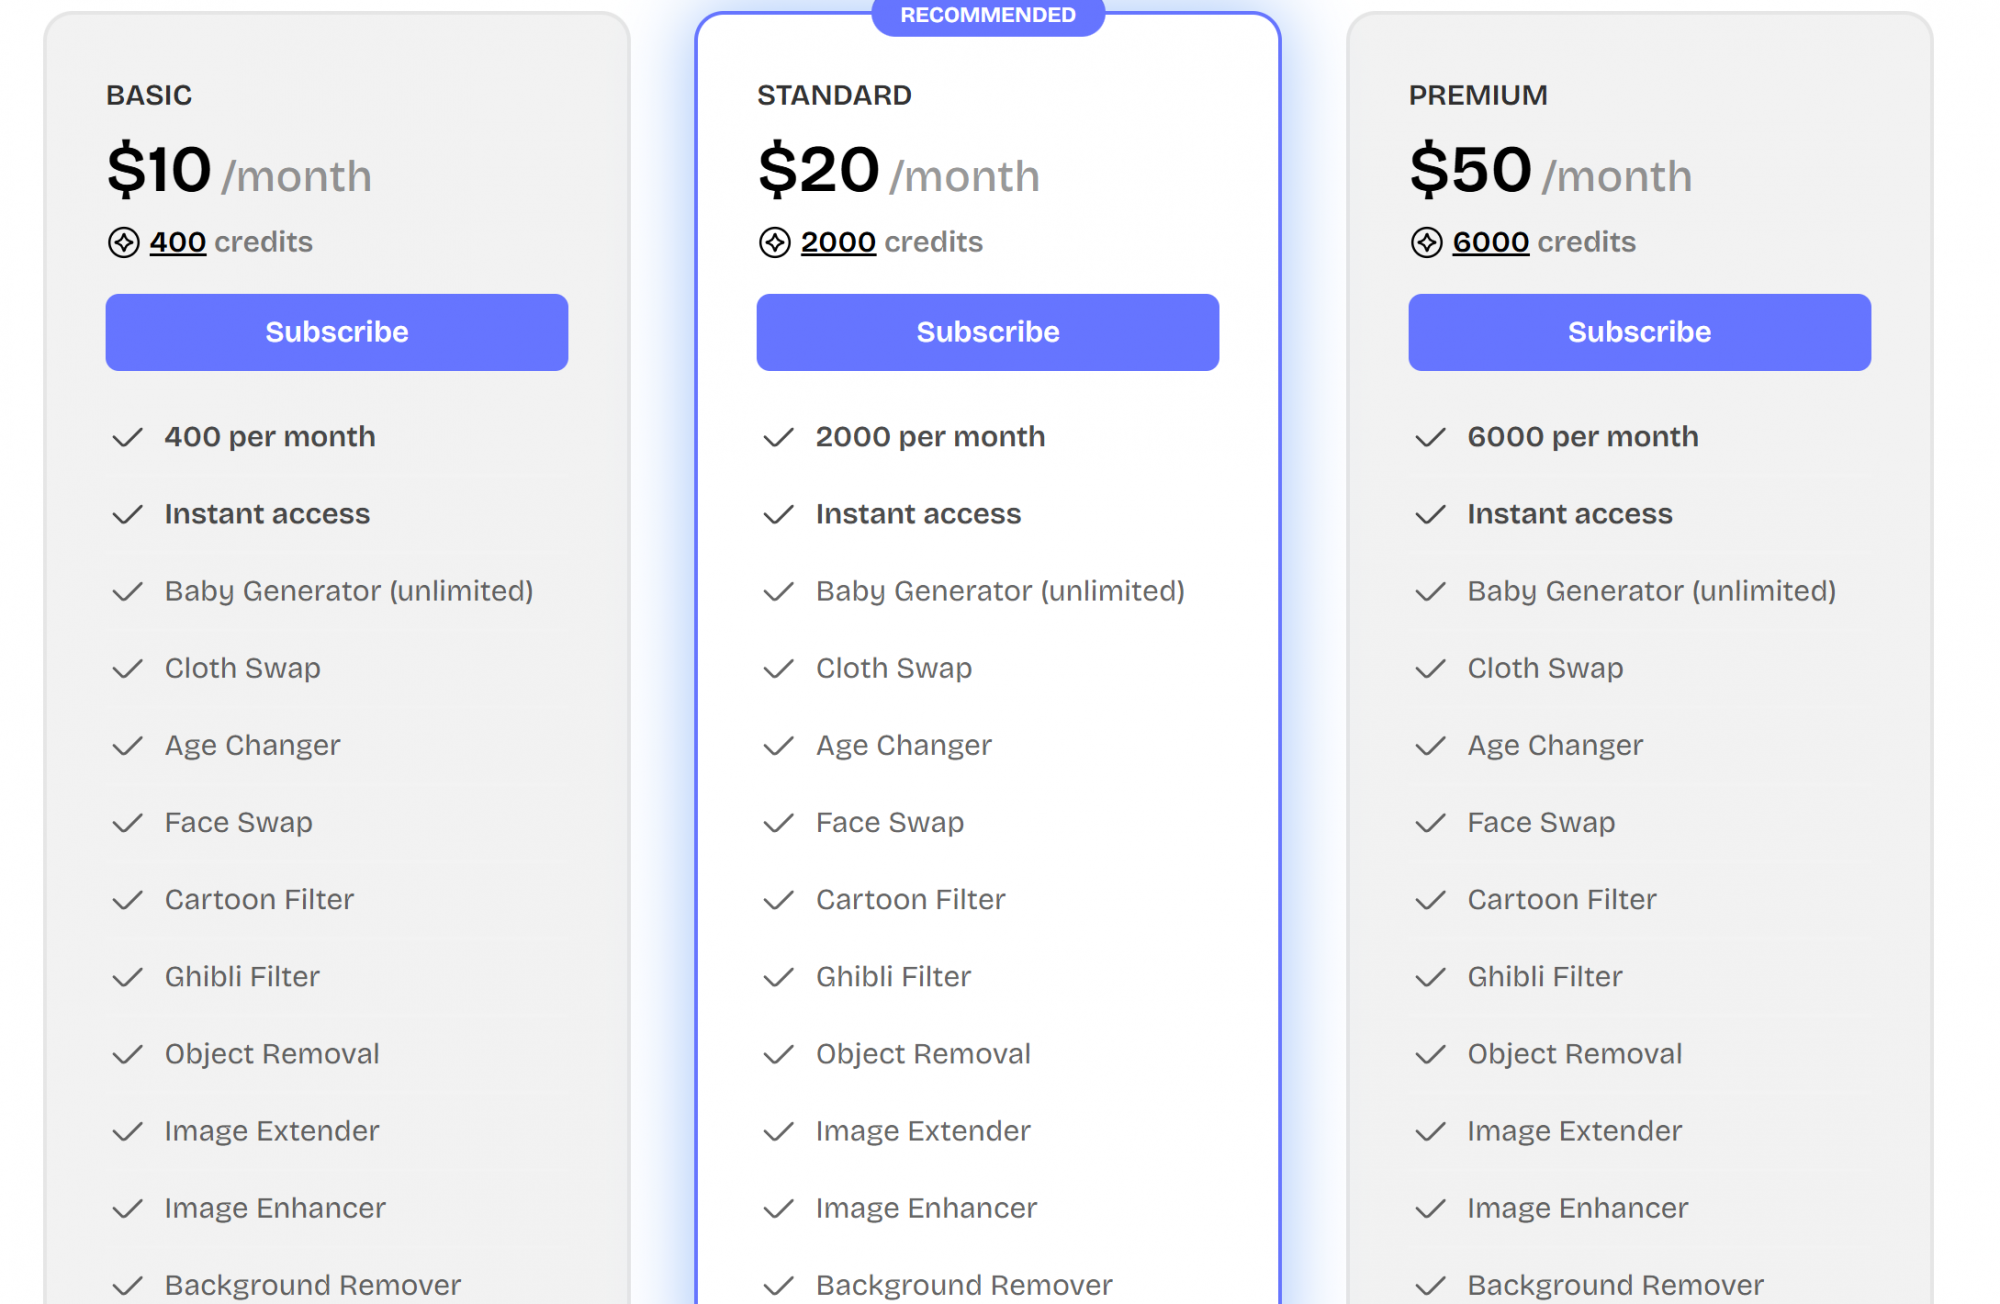The height and width of the screenshot is (1304, 2000).
Task: Click the $50 /month Premium price
Action: click(x=1551, y=170)
